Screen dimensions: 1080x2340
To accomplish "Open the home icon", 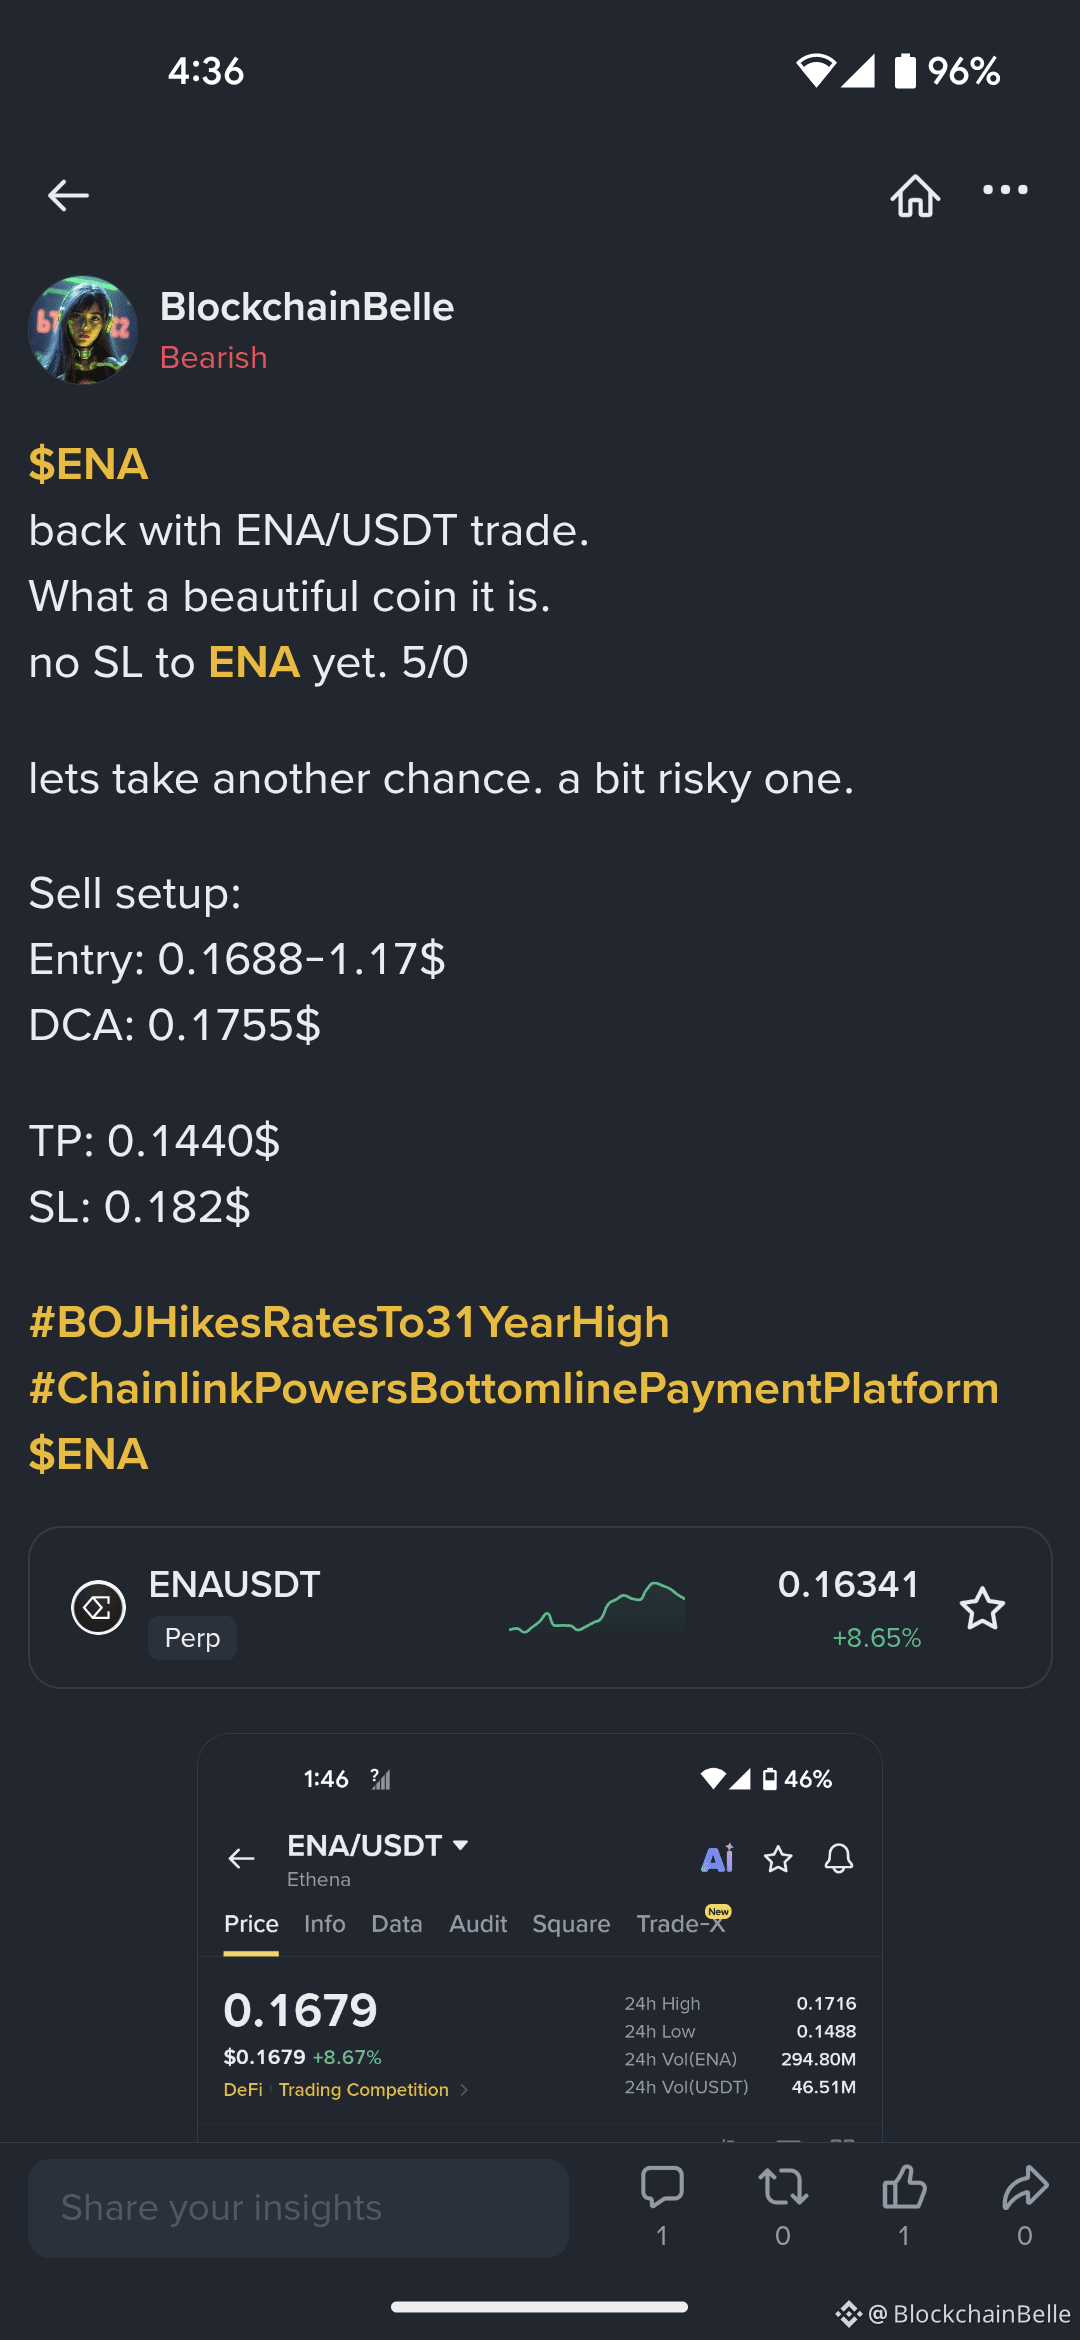I will [x=915, y=195].
